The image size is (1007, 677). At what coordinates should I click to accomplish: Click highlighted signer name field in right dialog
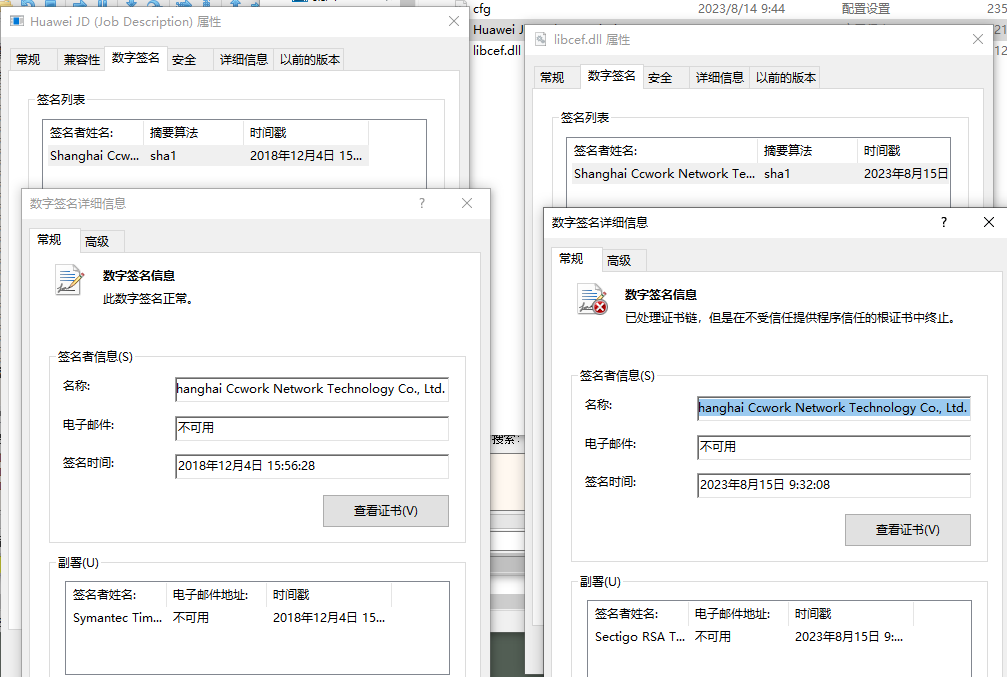click(x=834, y=408)
